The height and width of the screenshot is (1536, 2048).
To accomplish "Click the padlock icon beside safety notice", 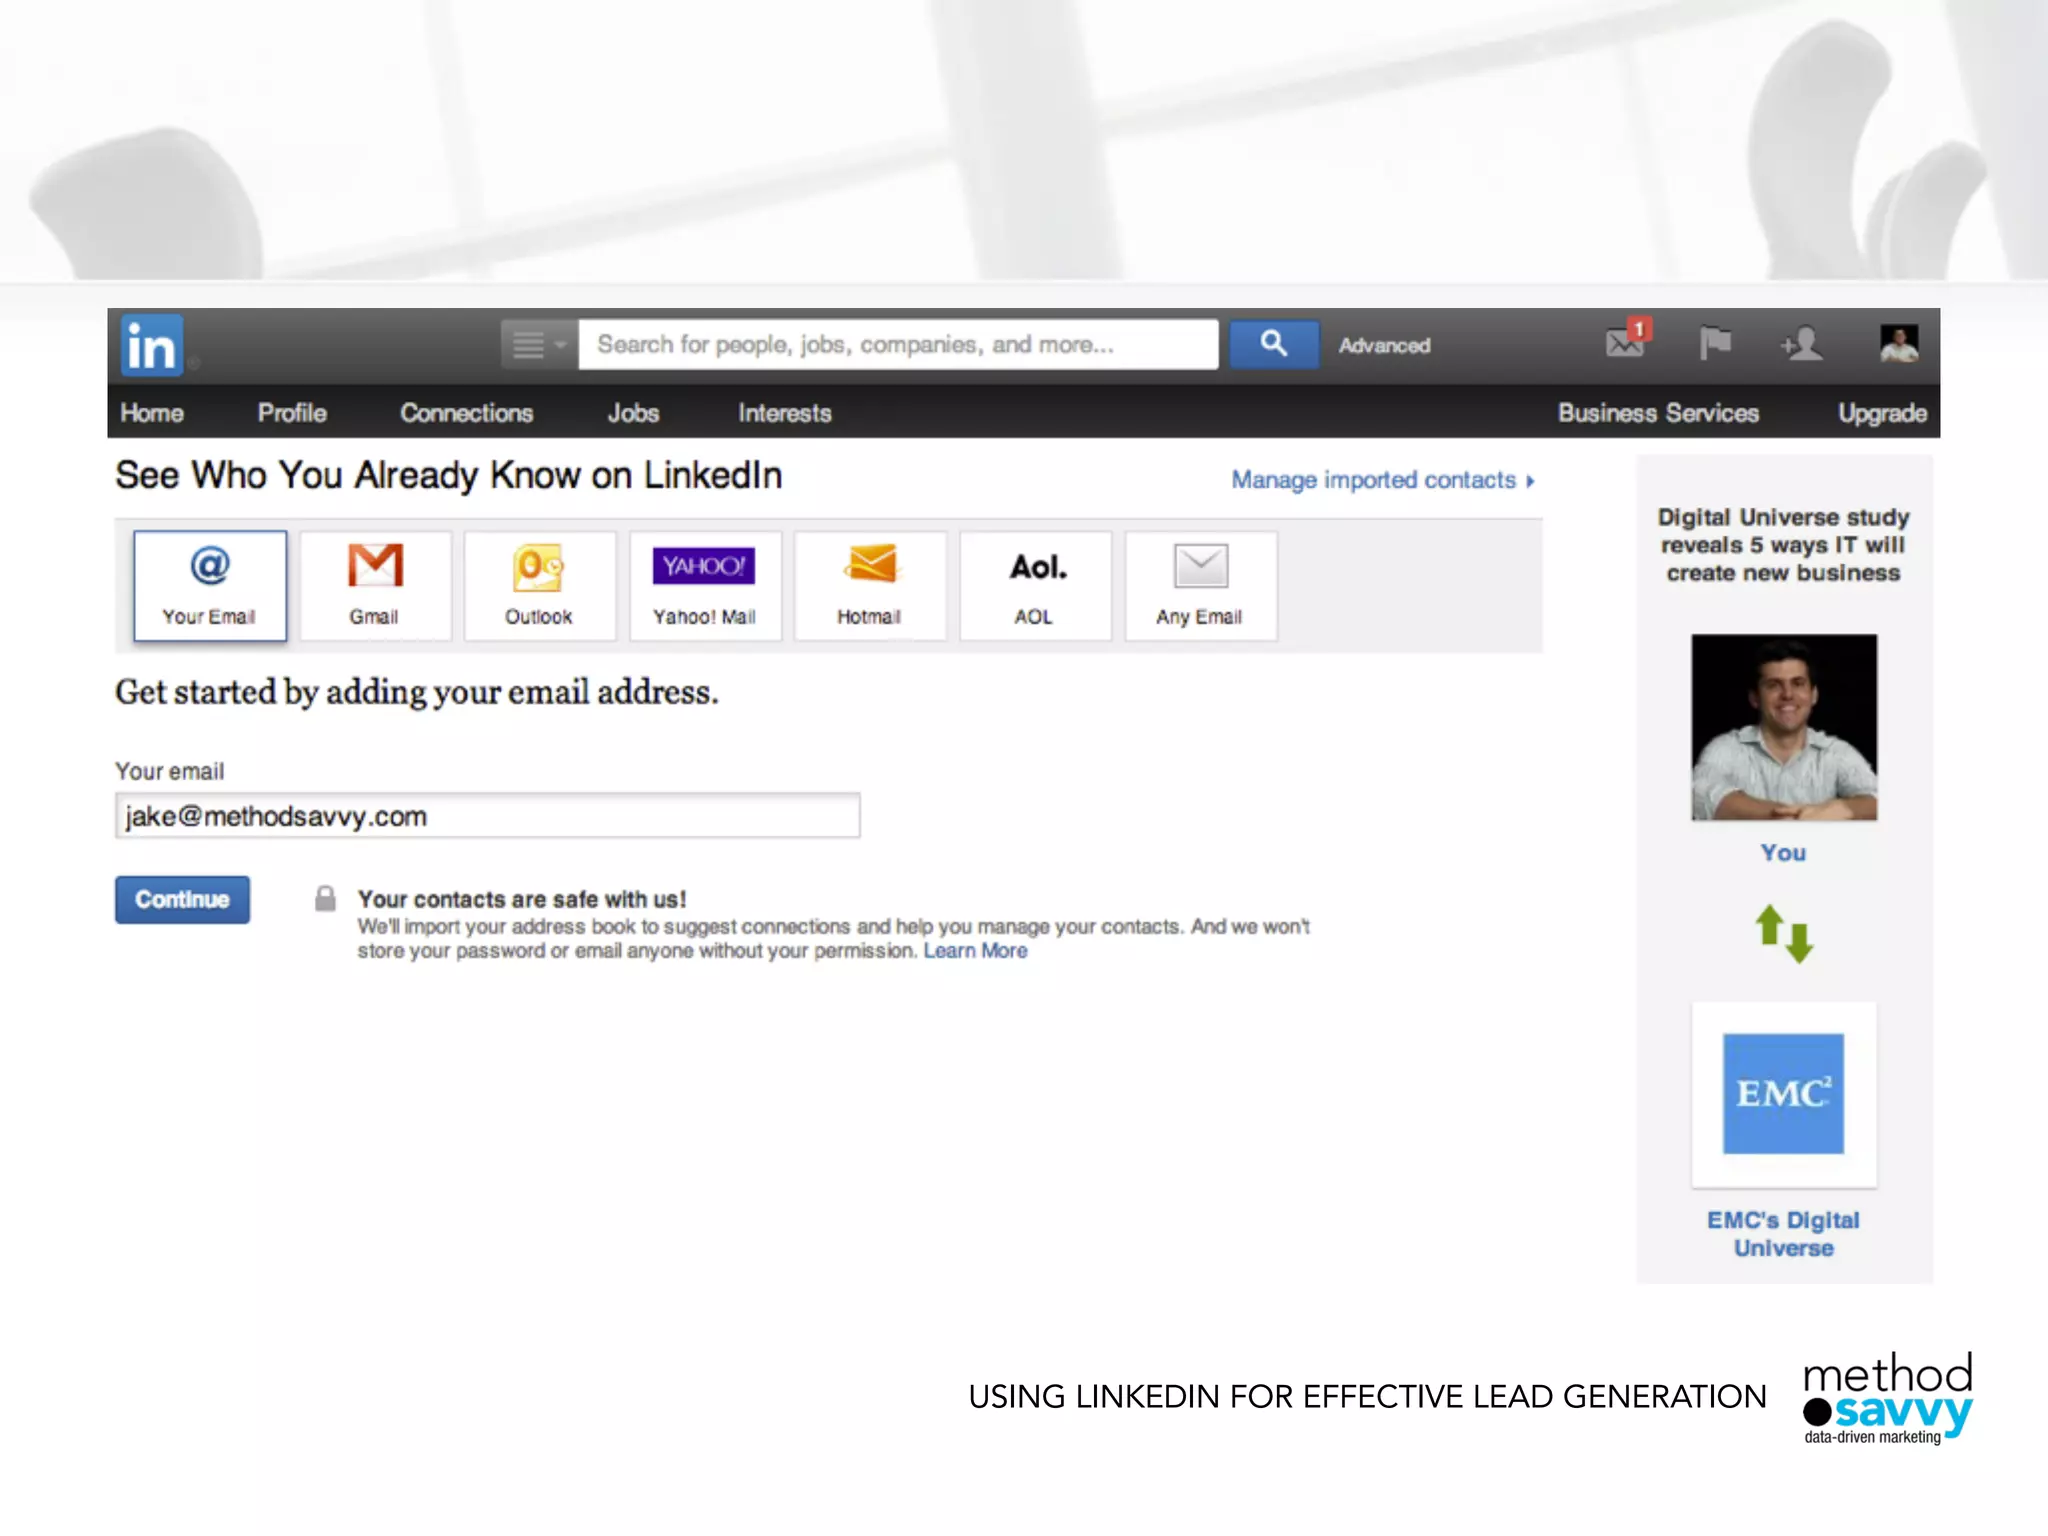I will tap(325, 898).
